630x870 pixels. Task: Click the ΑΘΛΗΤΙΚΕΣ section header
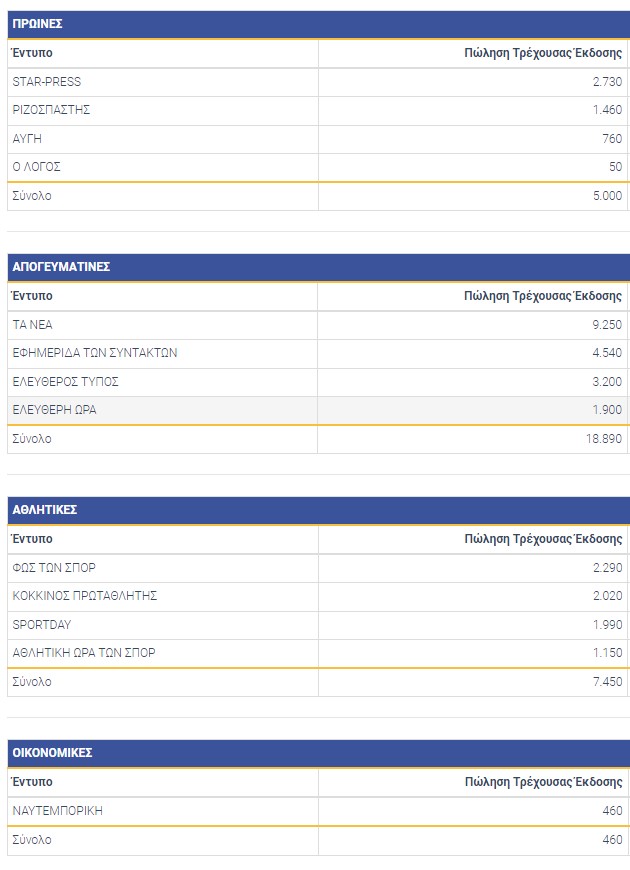point(45,510)
